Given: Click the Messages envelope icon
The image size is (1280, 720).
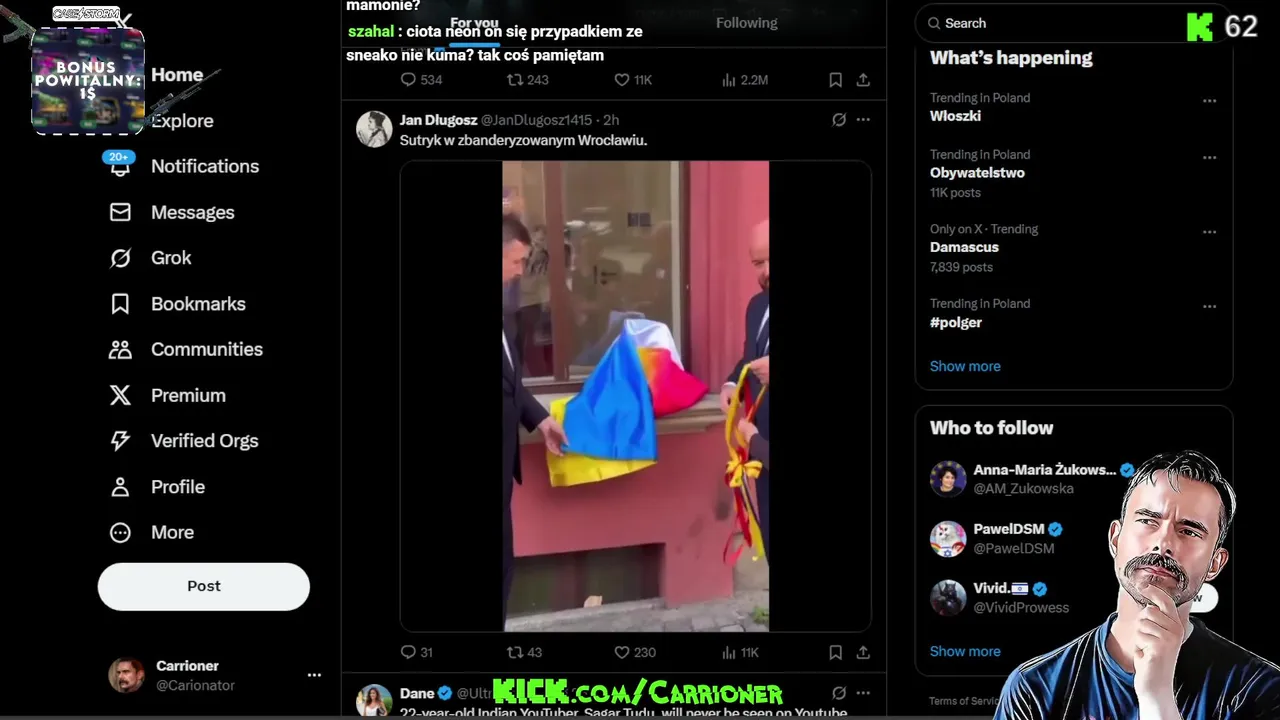Looking at the screenshot, I should point(120,212).
